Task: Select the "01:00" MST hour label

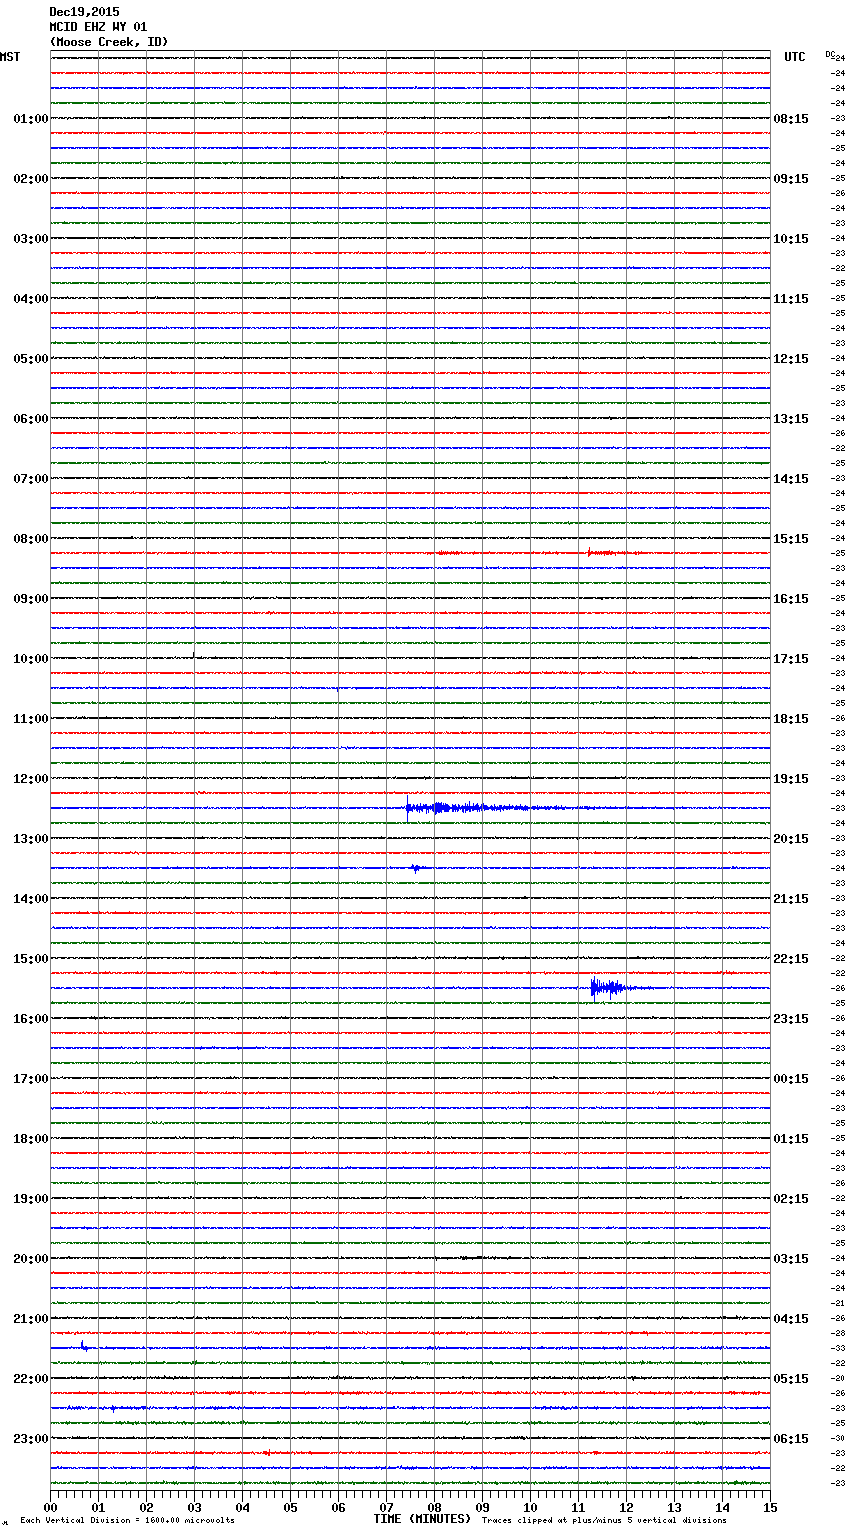Action: click(x=31, y=119)
